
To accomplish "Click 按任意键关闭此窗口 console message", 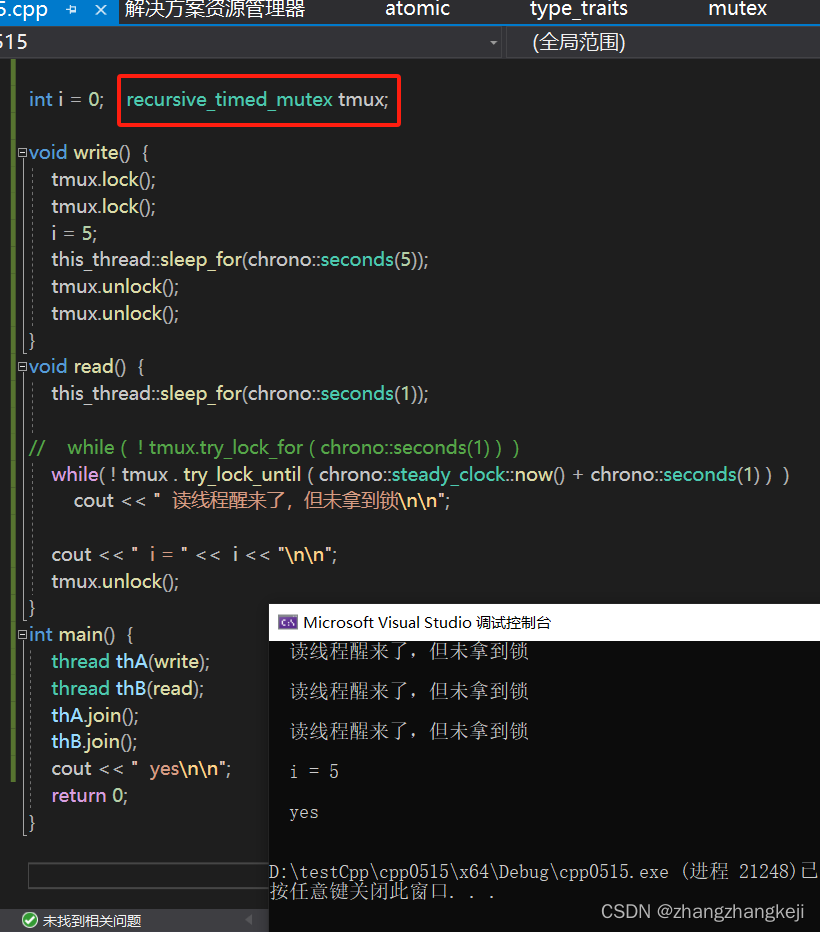I will [383, 891].
